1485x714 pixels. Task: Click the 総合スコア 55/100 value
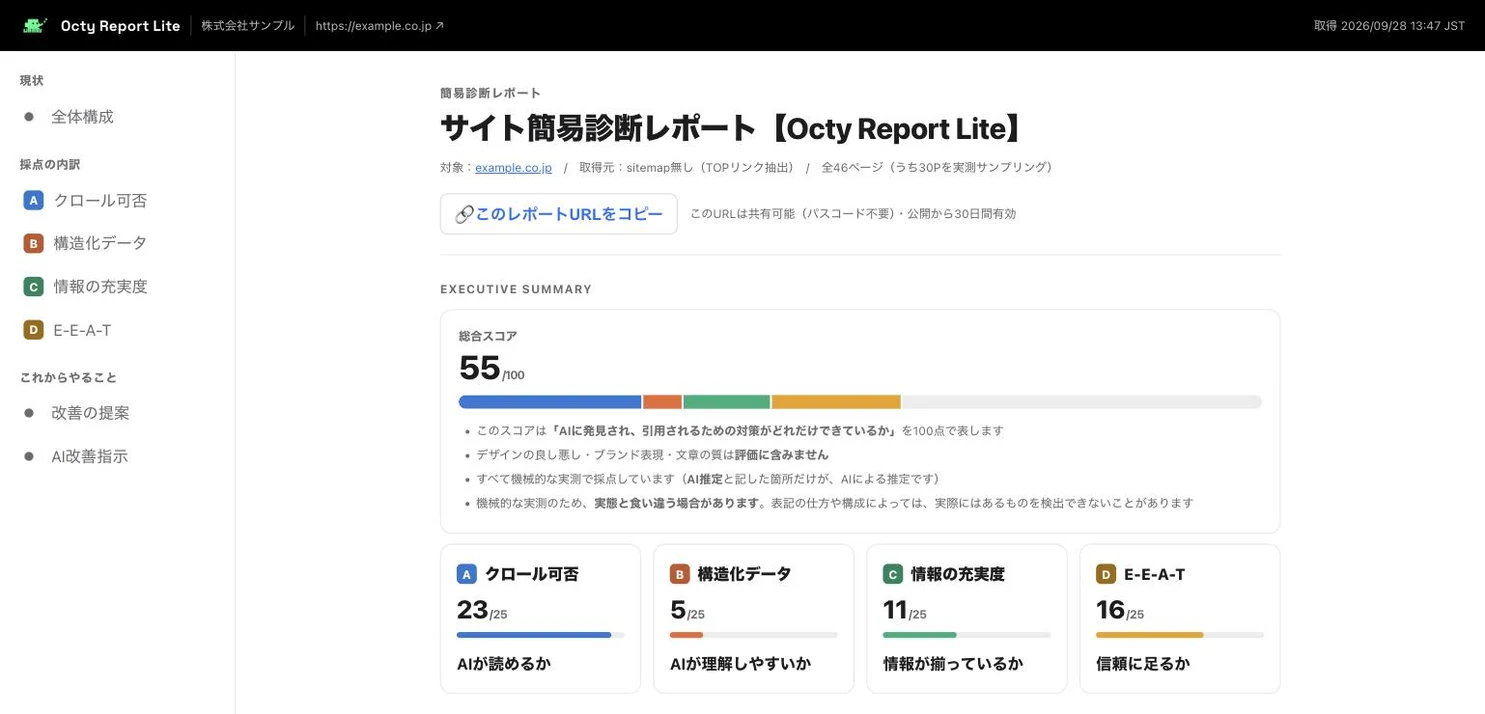[x=492, y=369]
